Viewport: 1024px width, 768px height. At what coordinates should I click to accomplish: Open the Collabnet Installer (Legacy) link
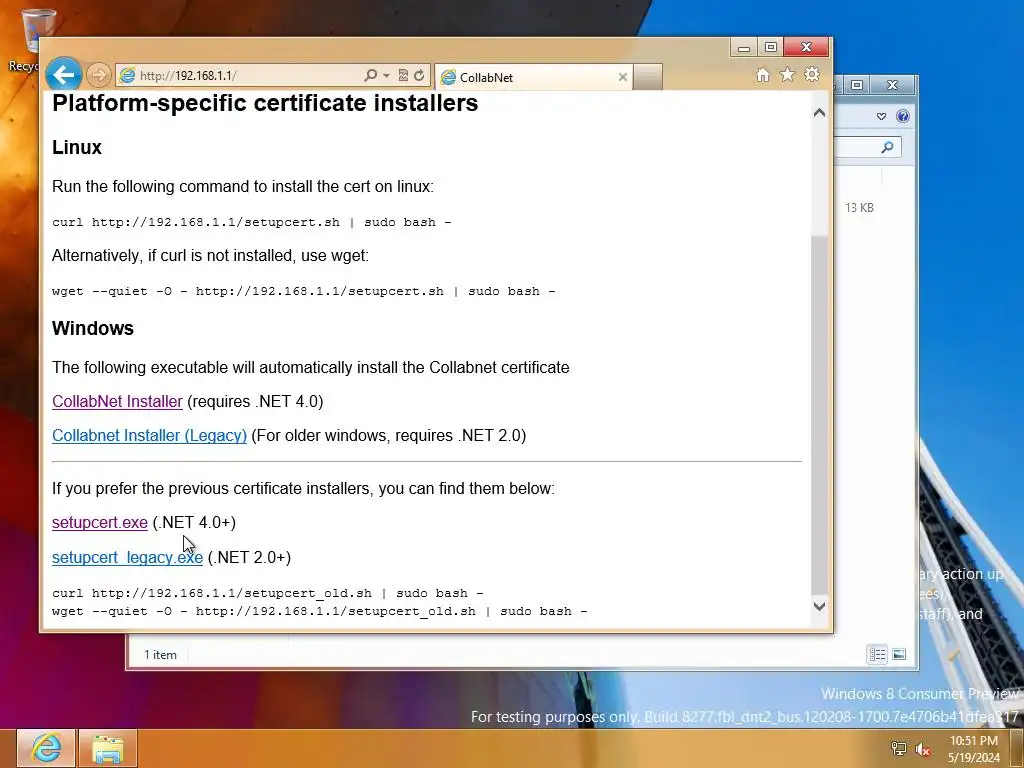pyautogui.click(x=150, y=436)
